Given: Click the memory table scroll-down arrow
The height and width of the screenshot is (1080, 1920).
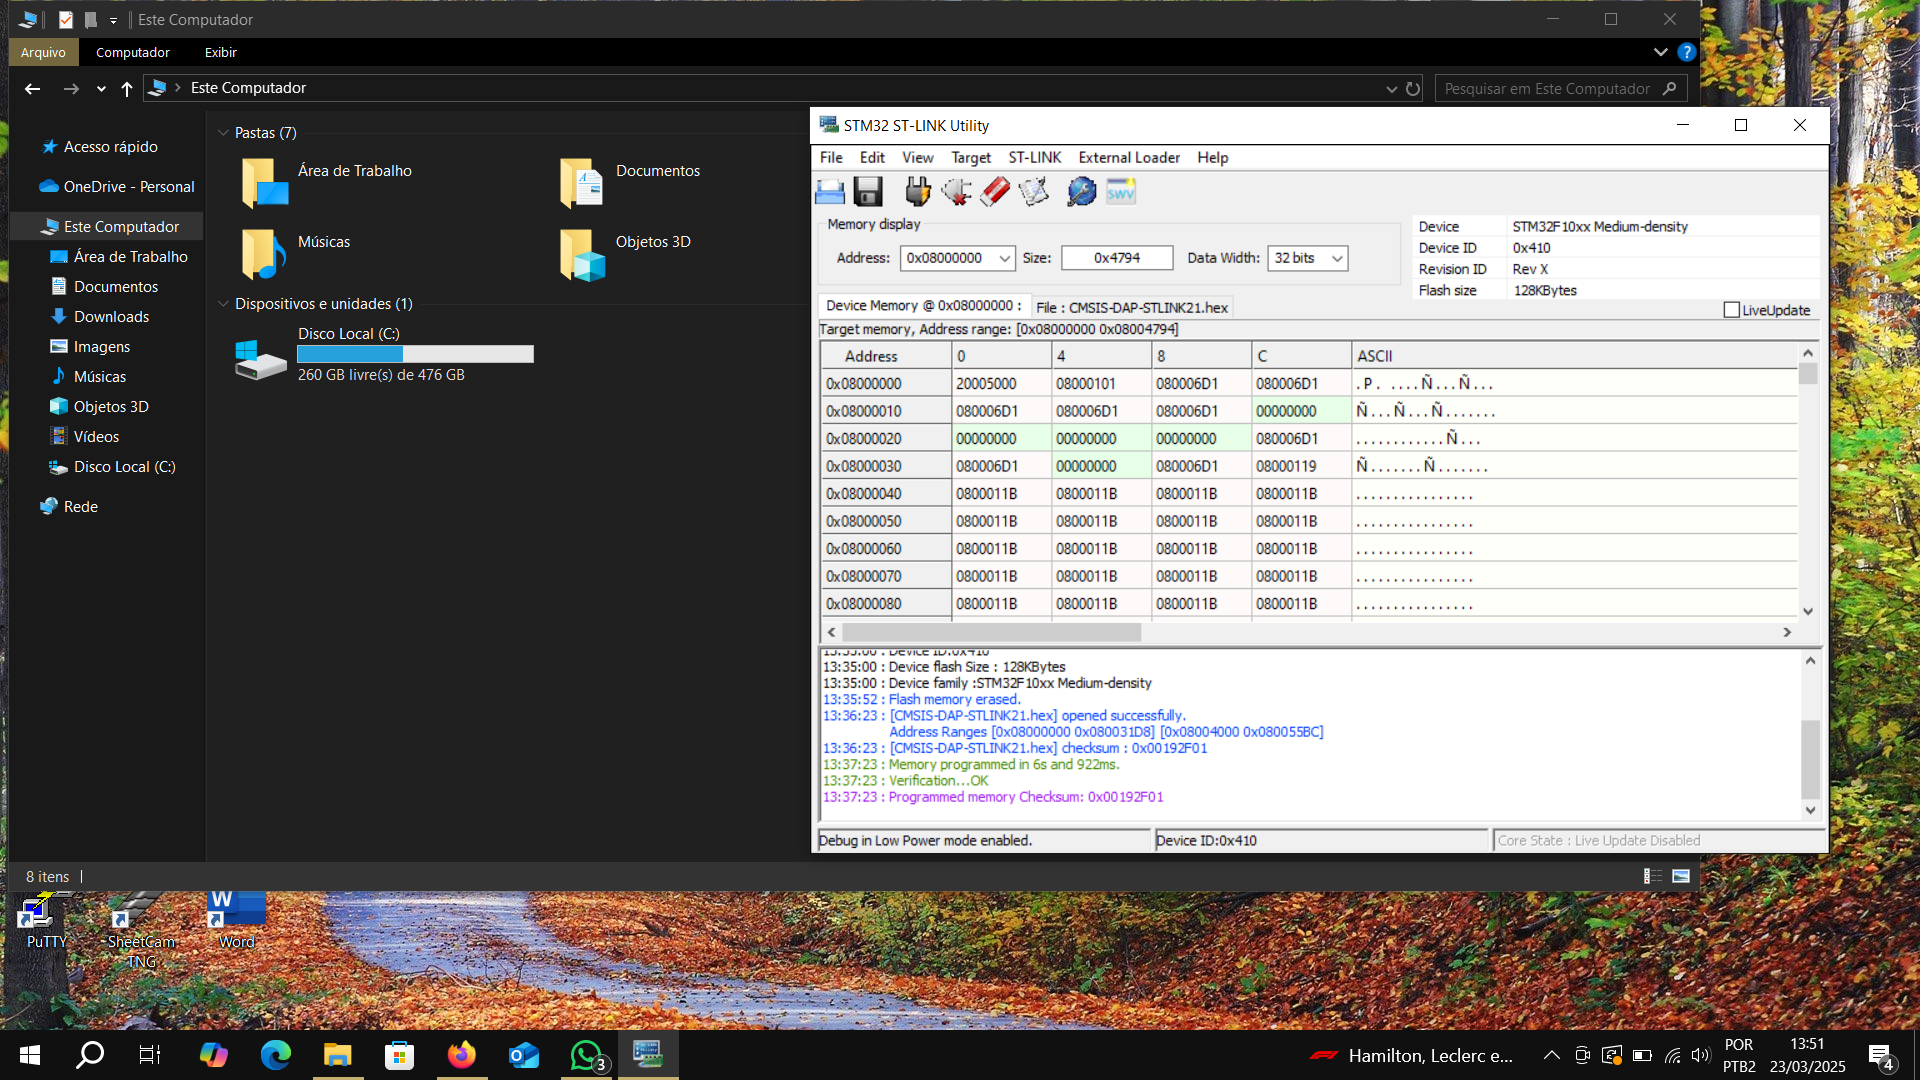Looking at the screenshot, I should click(x=1808, y=611).
